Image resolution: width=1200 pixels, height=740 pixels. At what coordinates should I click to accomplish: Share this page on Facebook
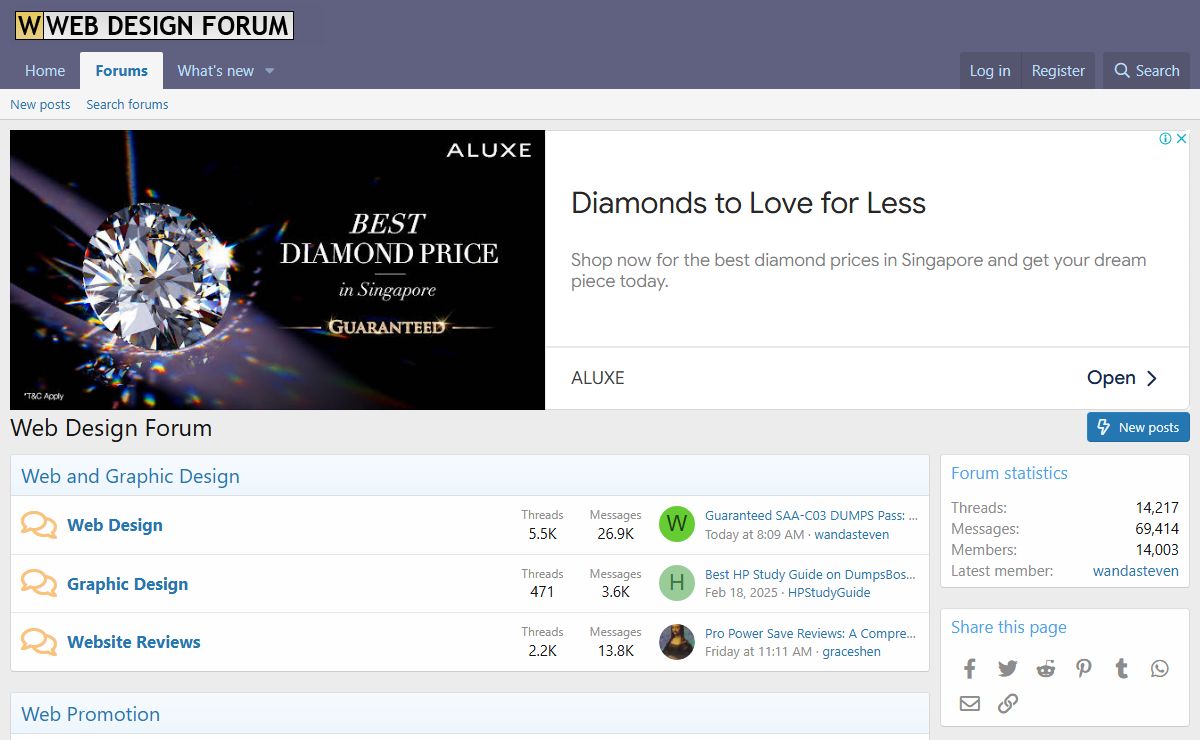tap(969, 669)
